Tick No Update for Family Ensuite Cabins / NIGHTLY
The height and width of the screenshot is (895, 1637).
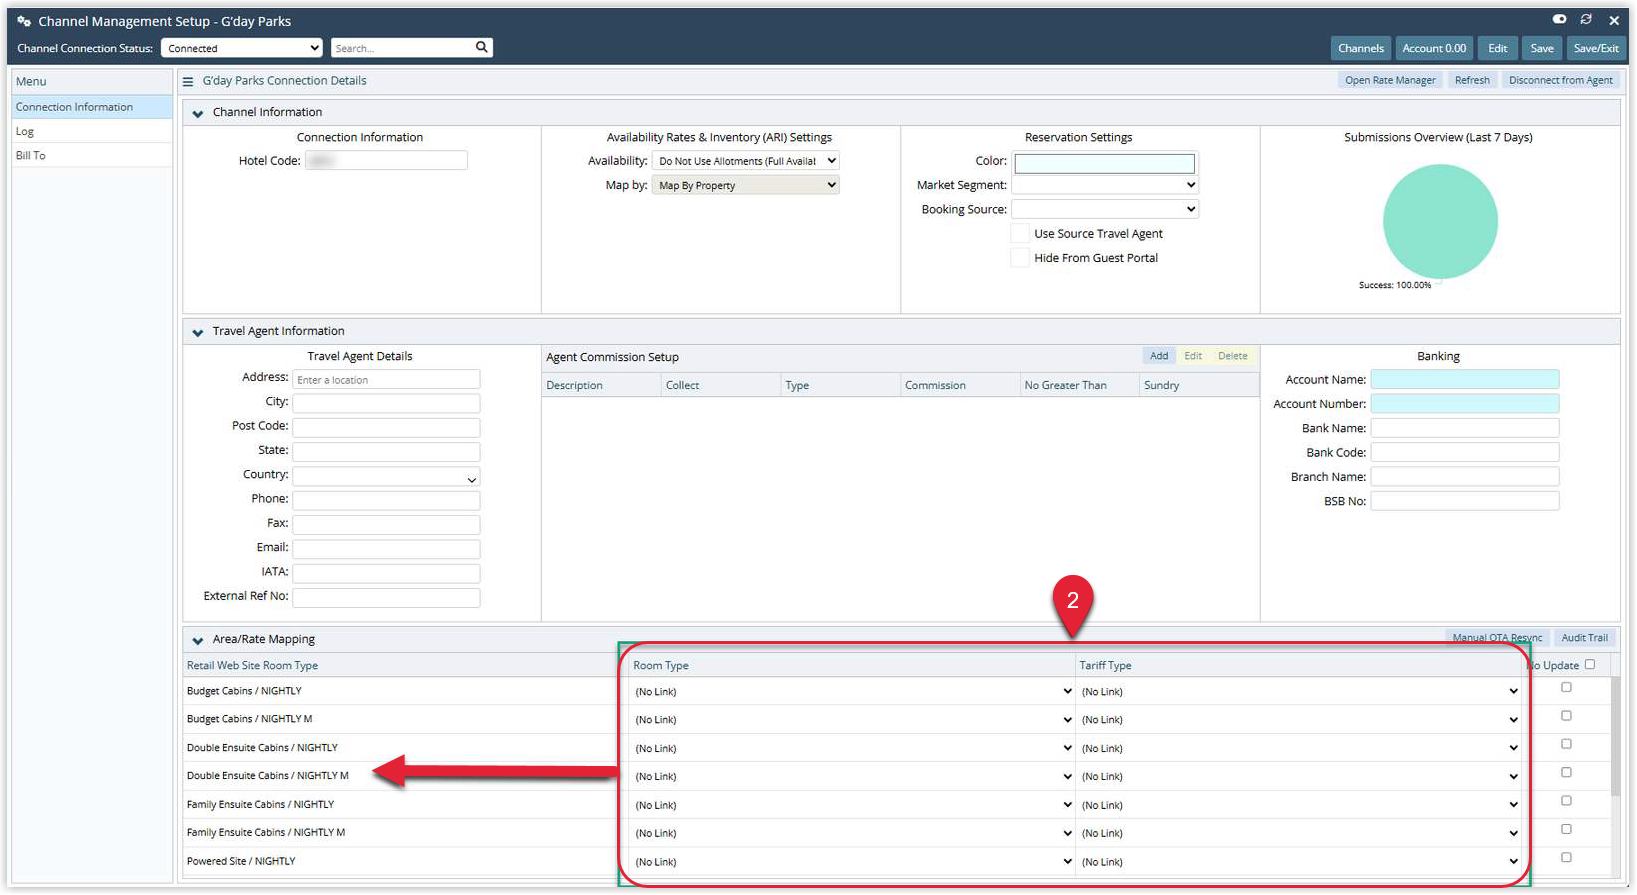[1566, 801]
